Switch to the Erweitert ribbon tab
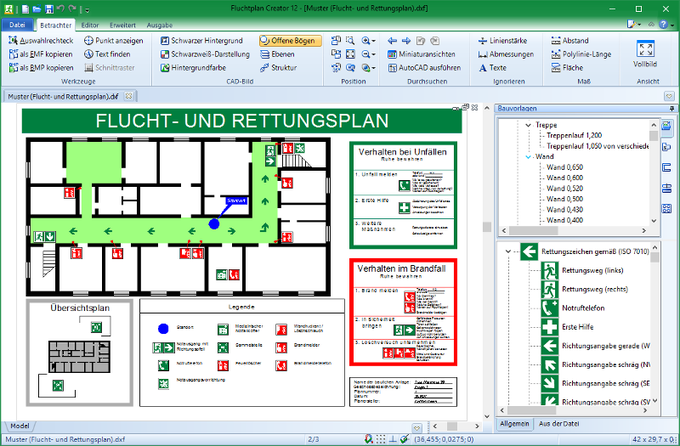Viewport: 680px width, 446px height. click(x=123, y=25)
